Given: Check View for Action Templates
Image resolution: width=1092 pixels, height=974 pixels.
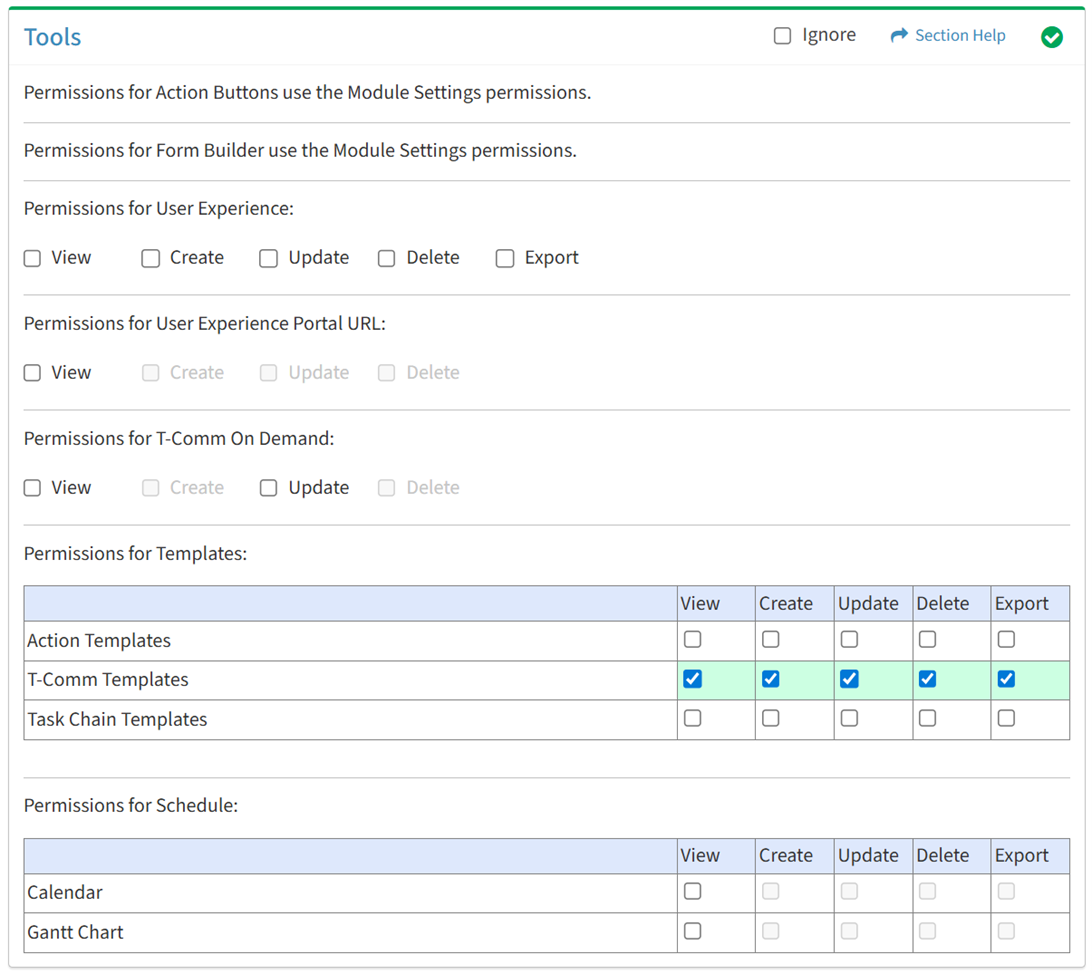Looking at the screenshot, I should [692, 639].
